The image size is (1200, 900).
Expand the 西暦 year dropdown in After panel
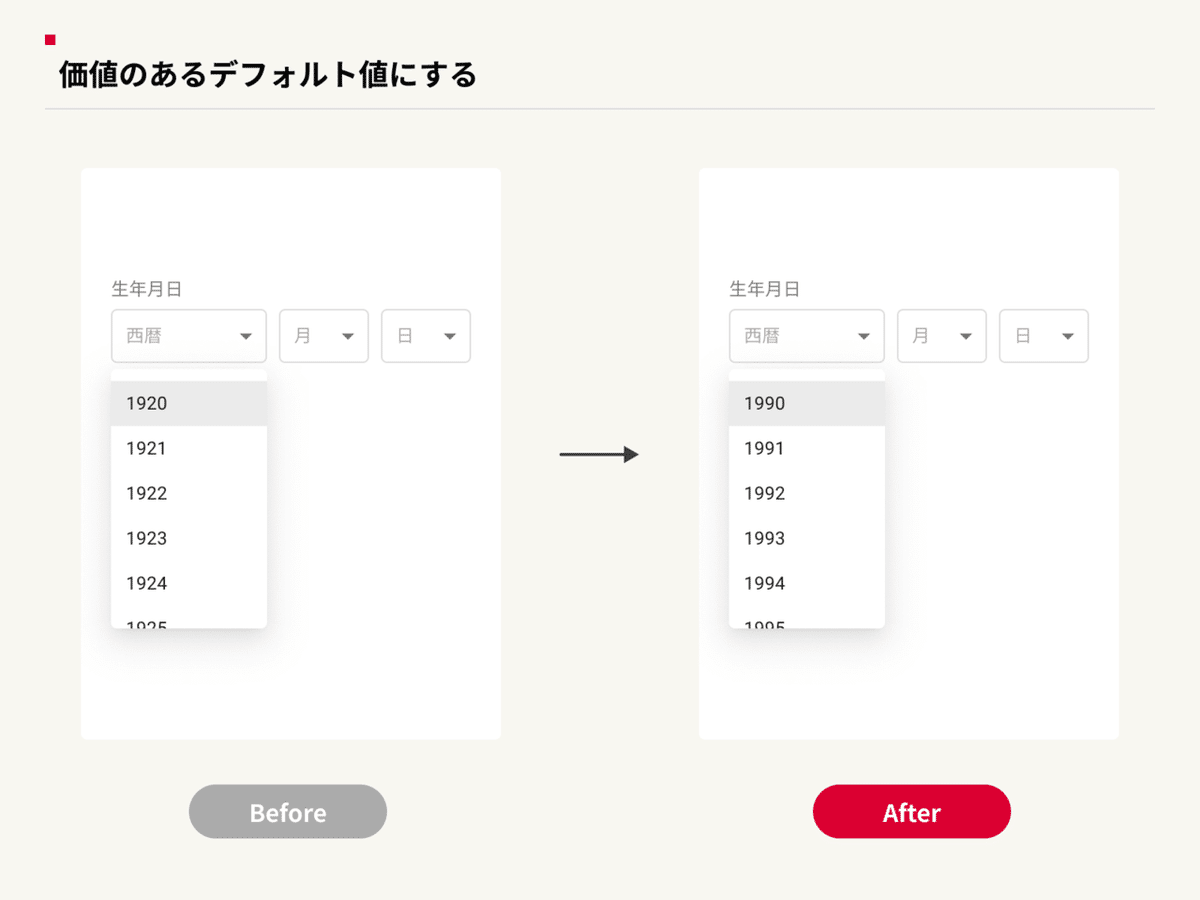[x=807, y=336]
